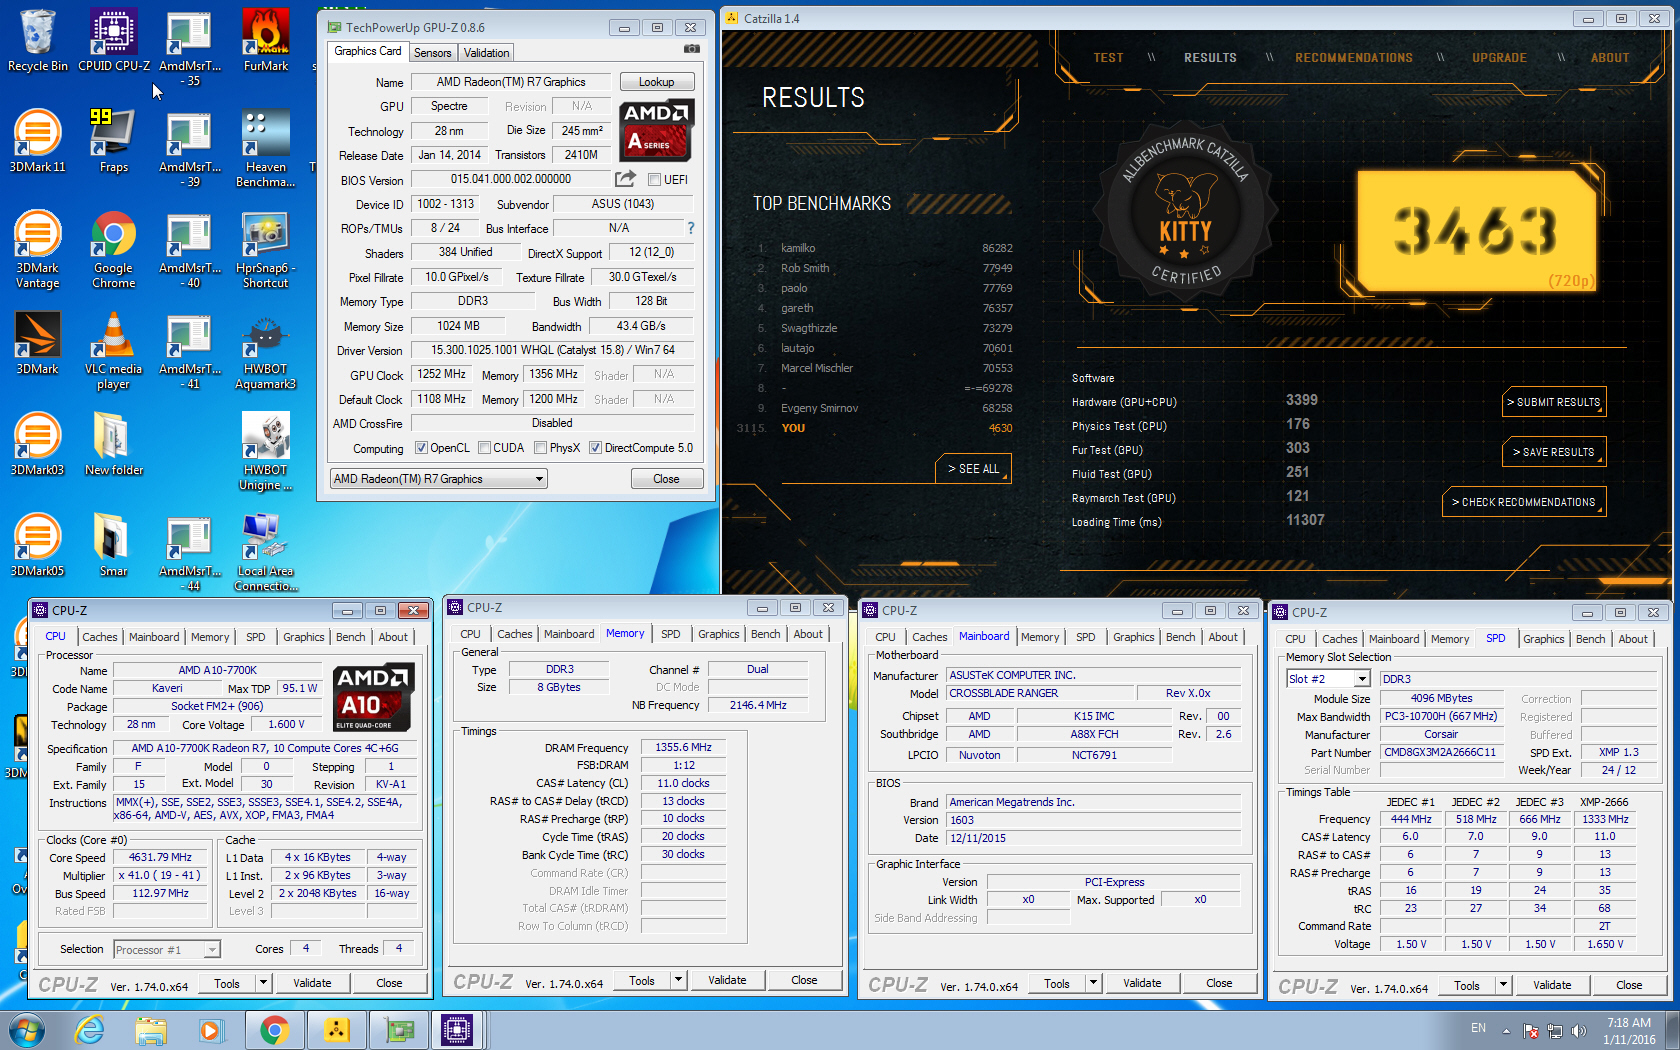Screen dimensions: 1680x1050
Task: Open the Windows Start button
Action: [x=26, y=1030]
